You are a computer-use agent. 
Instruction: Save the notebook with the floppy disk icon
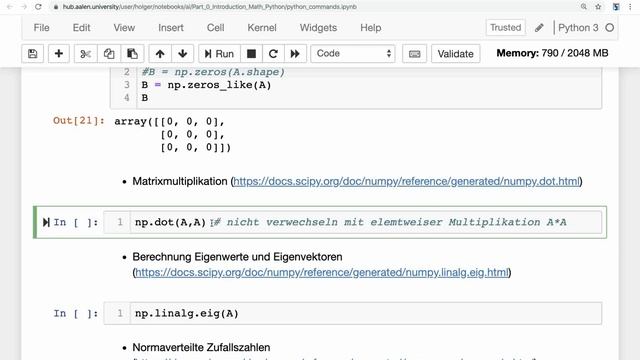(33, 53)
